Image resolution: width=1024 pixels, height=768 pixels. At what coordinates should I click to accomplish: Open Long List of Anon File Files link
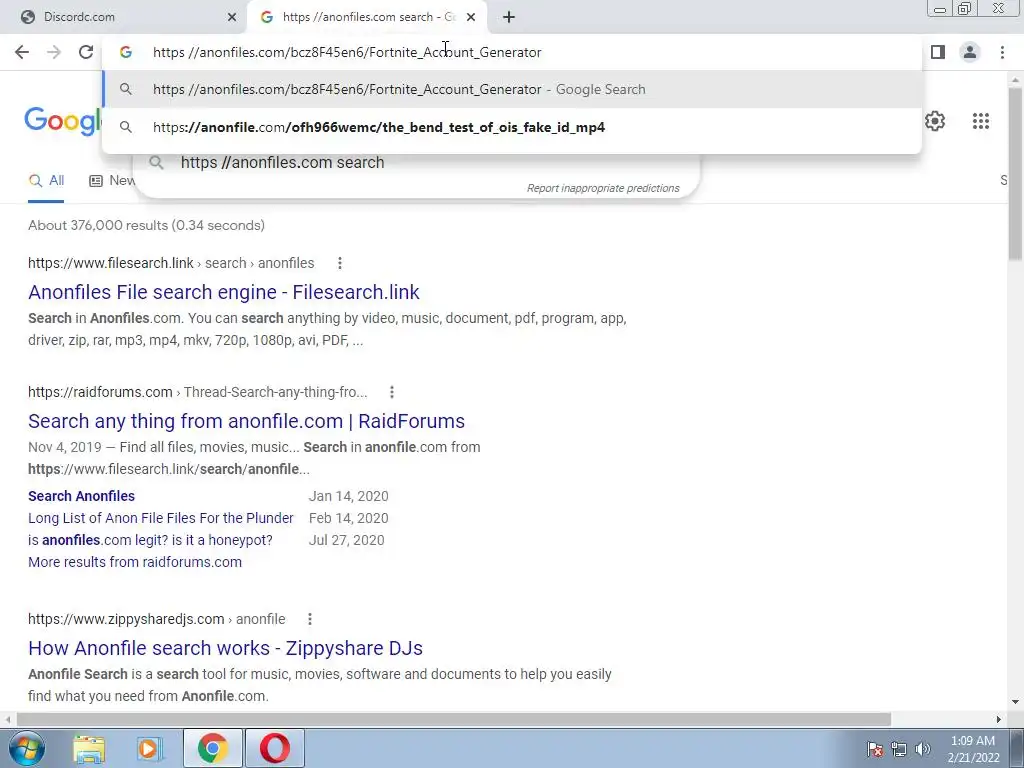coord(161,518)
